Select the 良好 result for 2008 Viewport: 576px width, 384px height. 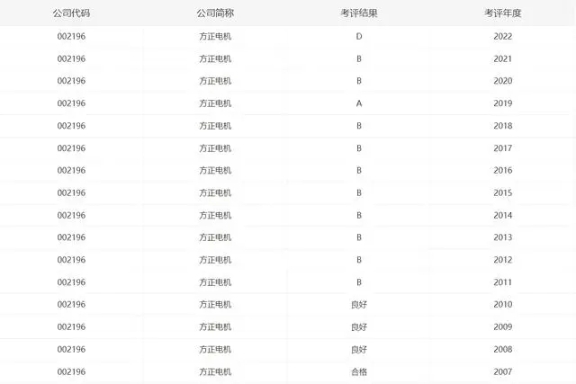click(x=359, y=349)
